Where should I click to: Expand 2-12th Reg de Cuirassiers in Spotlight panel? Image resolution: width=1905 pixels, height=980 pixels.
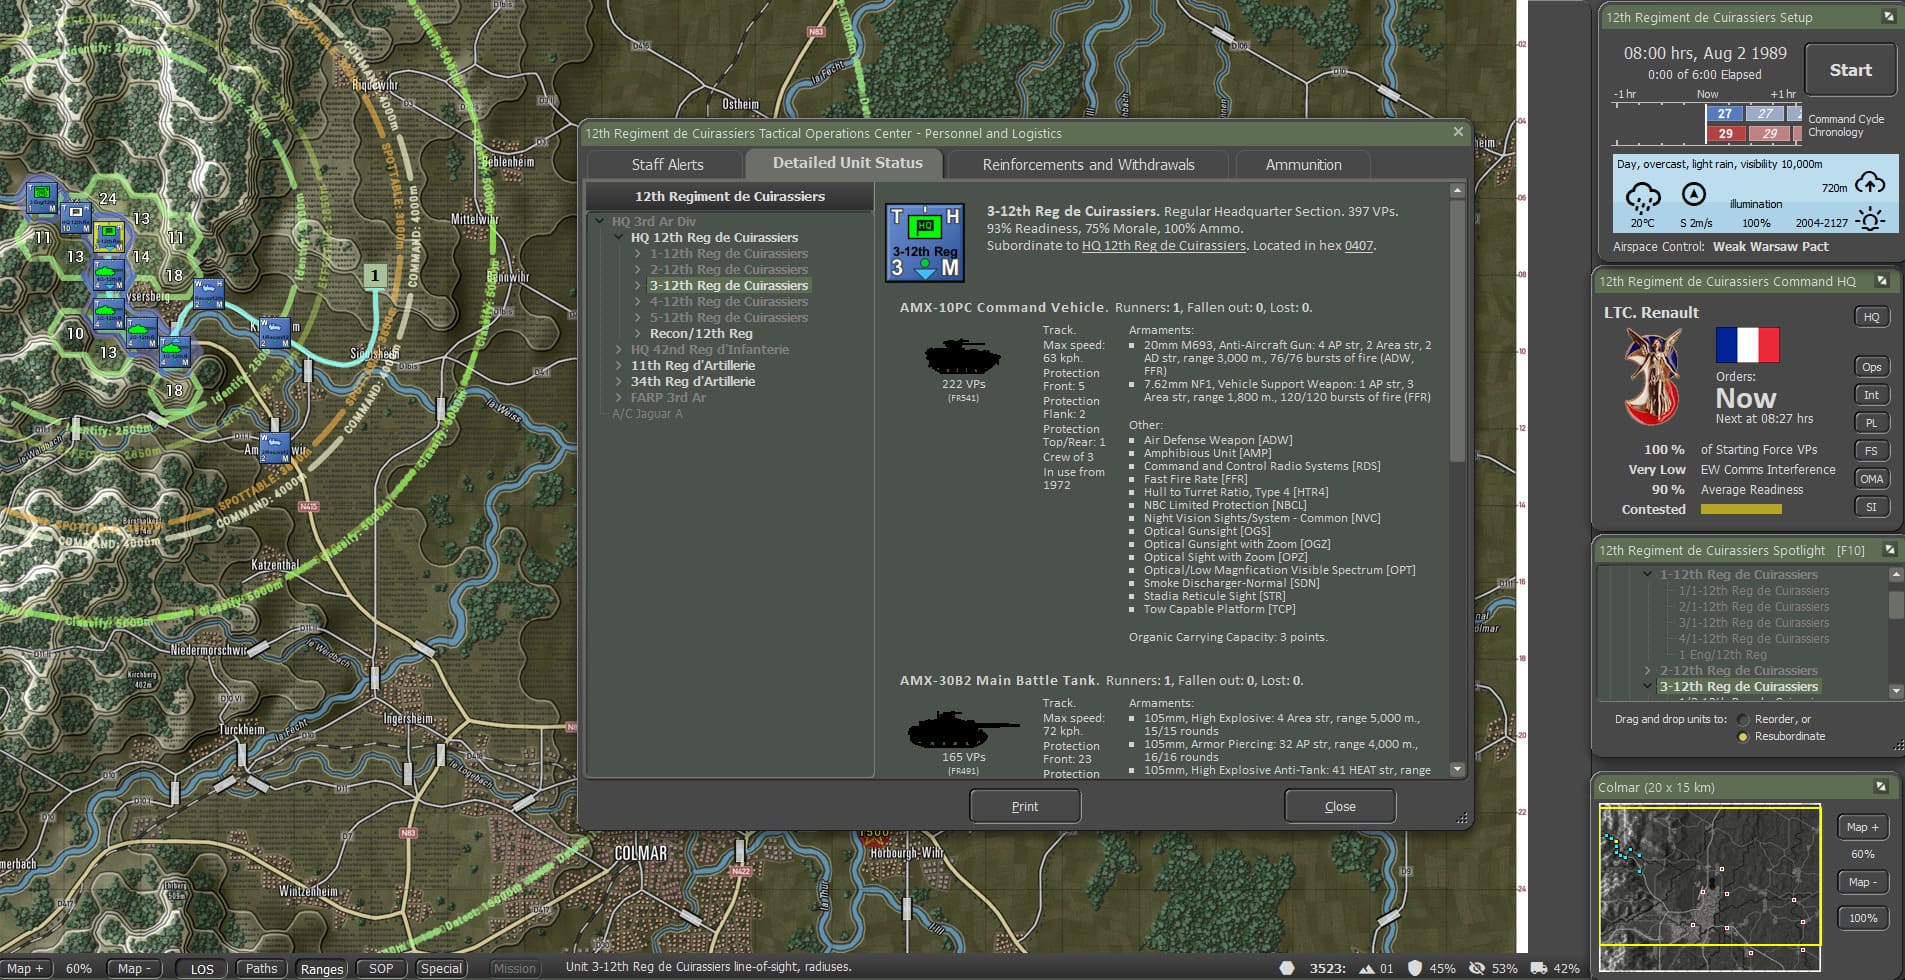point(1647,671)
